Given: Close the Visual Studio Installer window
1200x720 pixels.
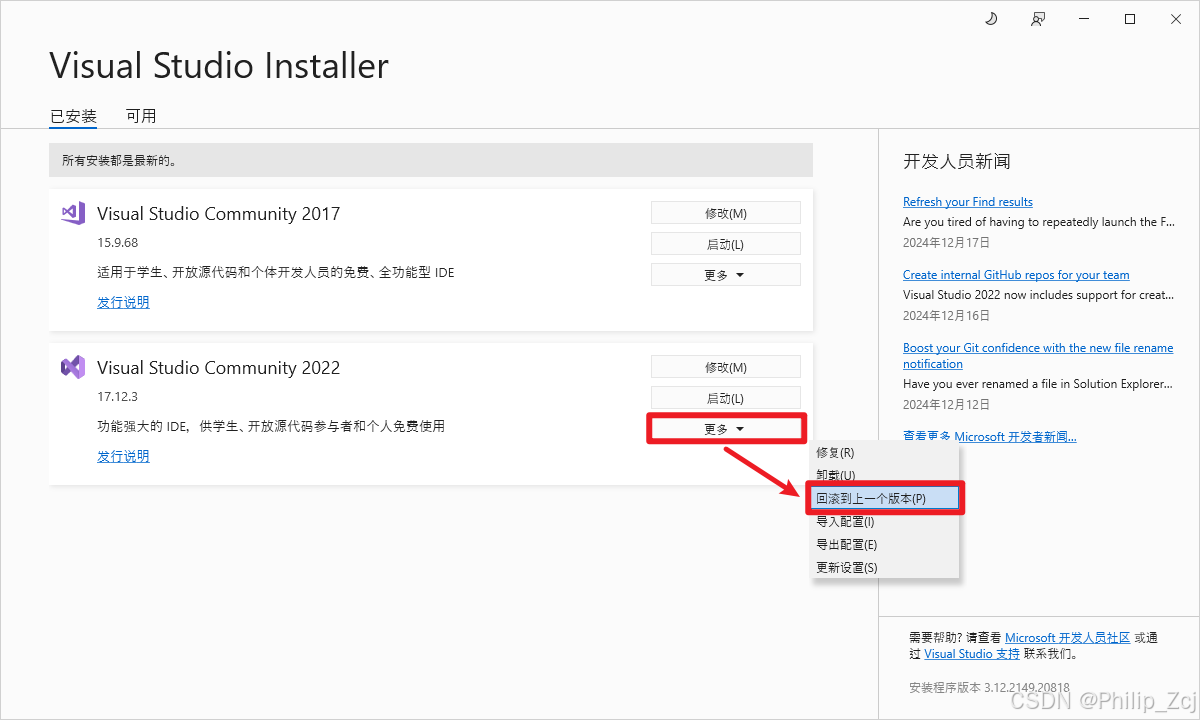Looking at the screenshot, I should (x=1176, y=19).
